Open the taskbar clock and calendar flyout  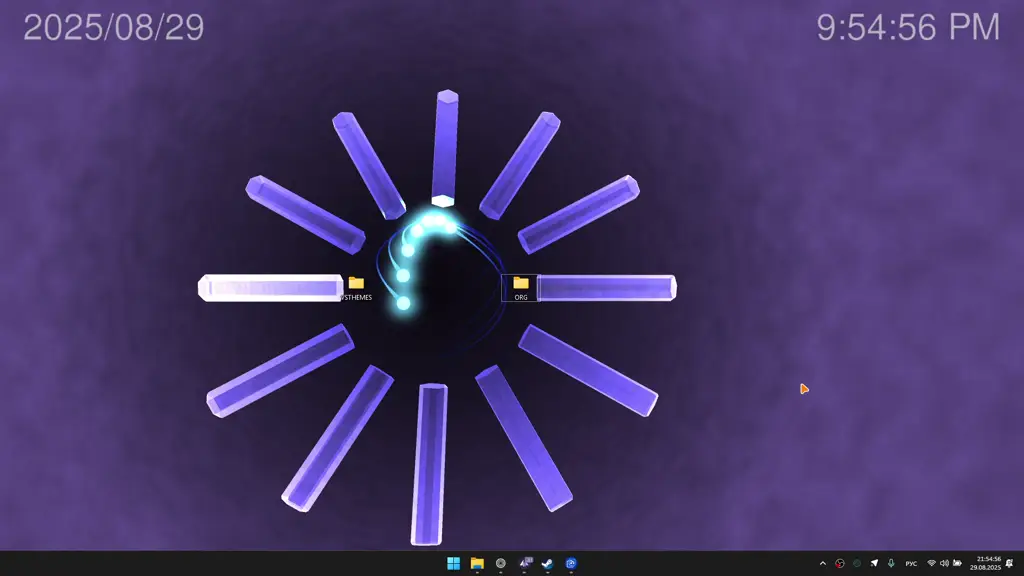click(985, 563)
